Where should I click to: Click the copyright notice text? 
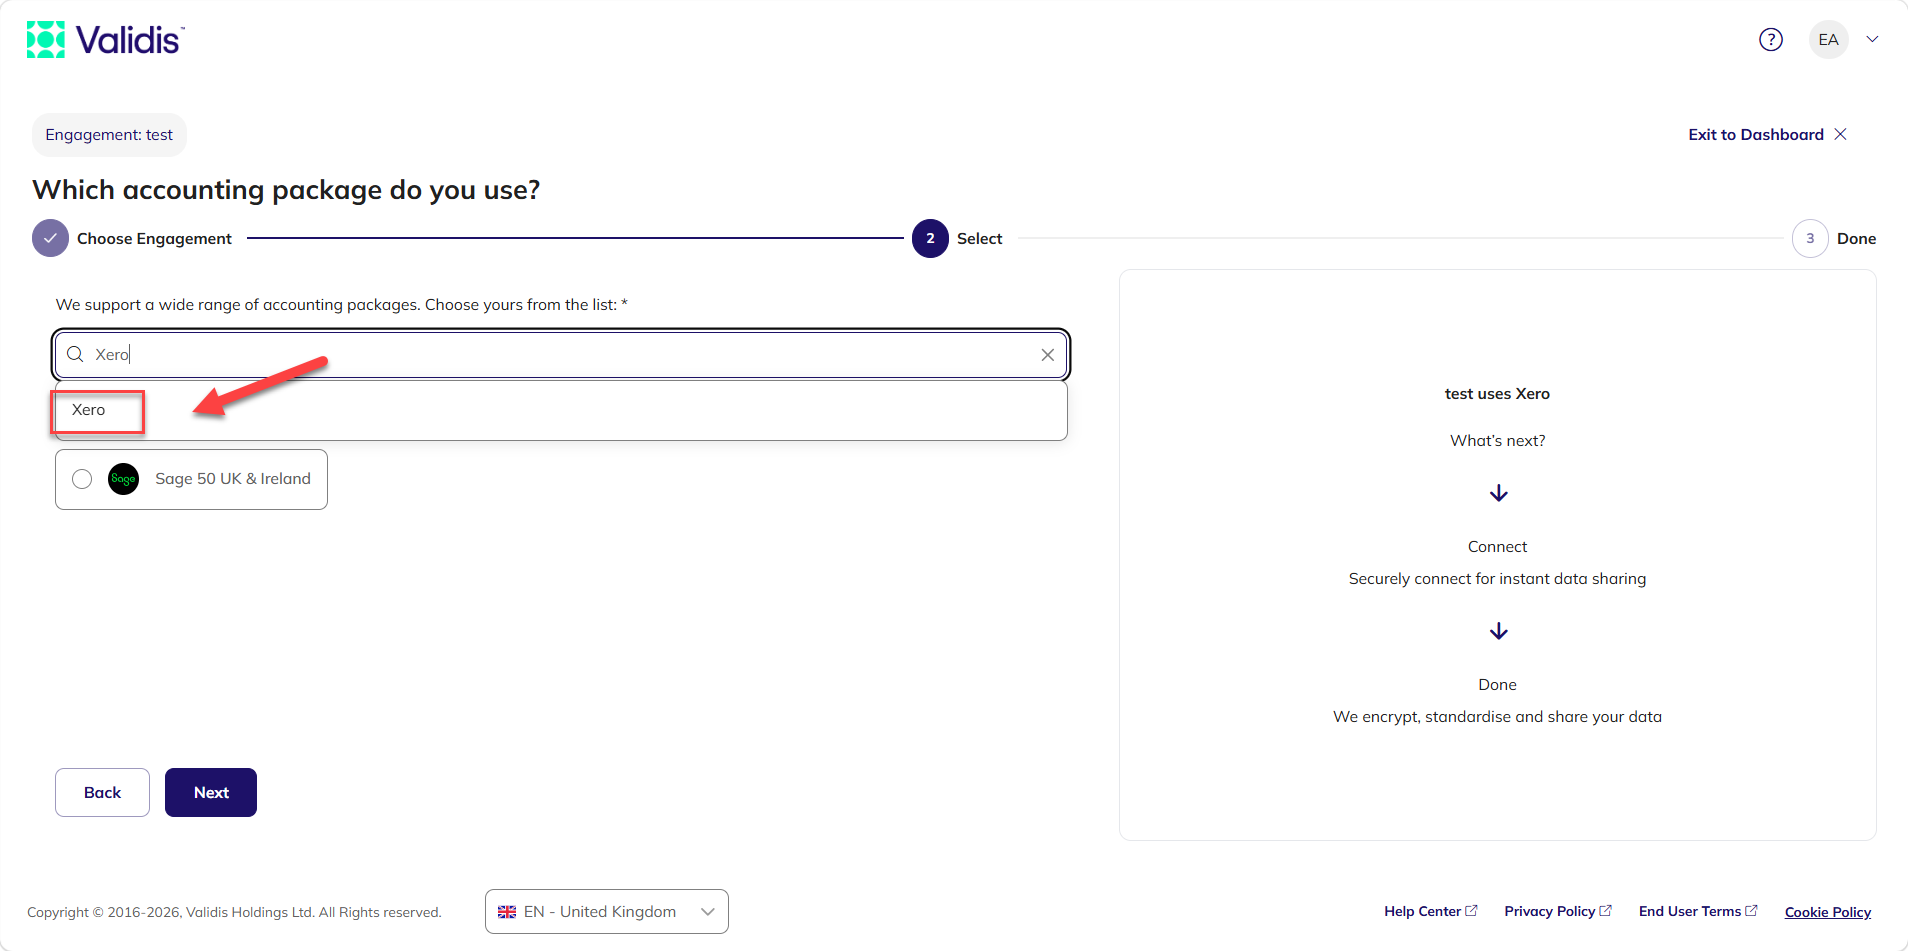click(x=234, y=912)
